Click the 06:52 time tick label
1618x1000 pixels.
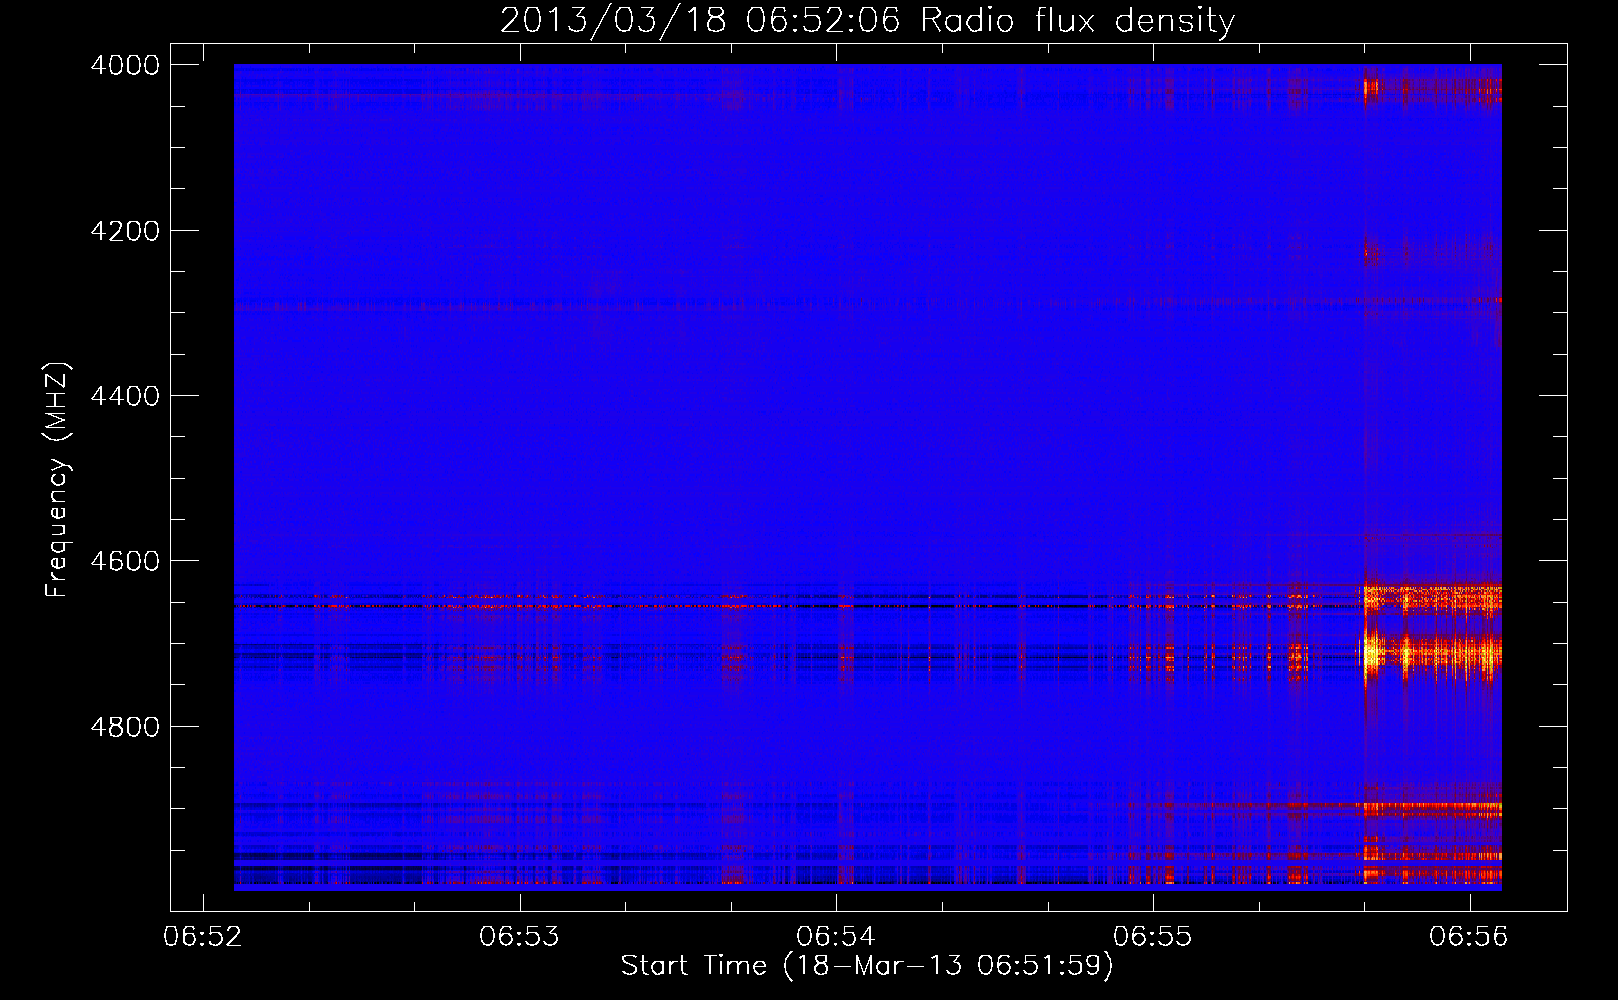click(203, 937)
